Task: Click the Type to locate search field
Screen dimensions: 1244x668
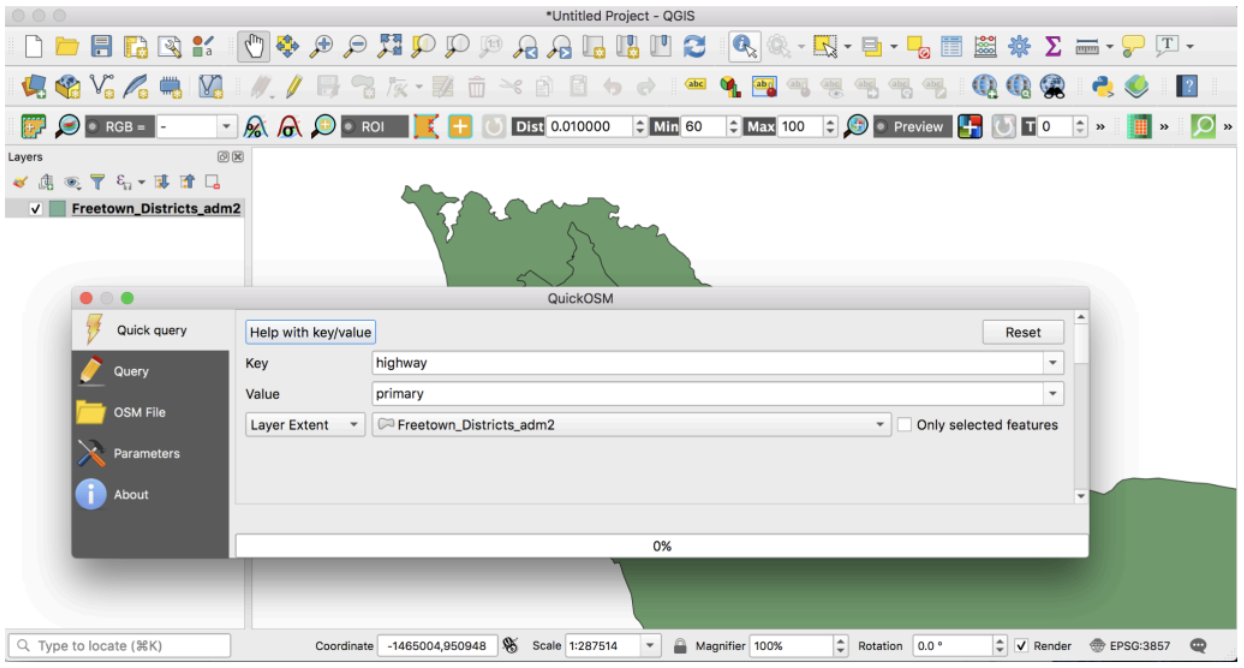Action: (x=119, y=646)
